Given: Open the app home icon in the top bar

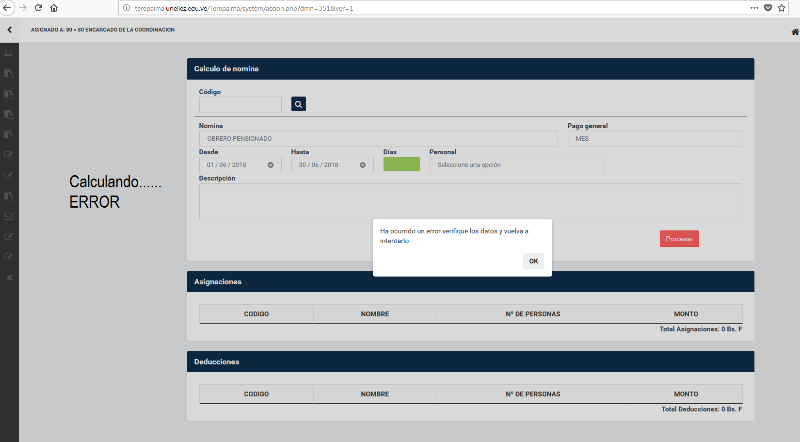Looking at the screenshot, I should (795, 32).
